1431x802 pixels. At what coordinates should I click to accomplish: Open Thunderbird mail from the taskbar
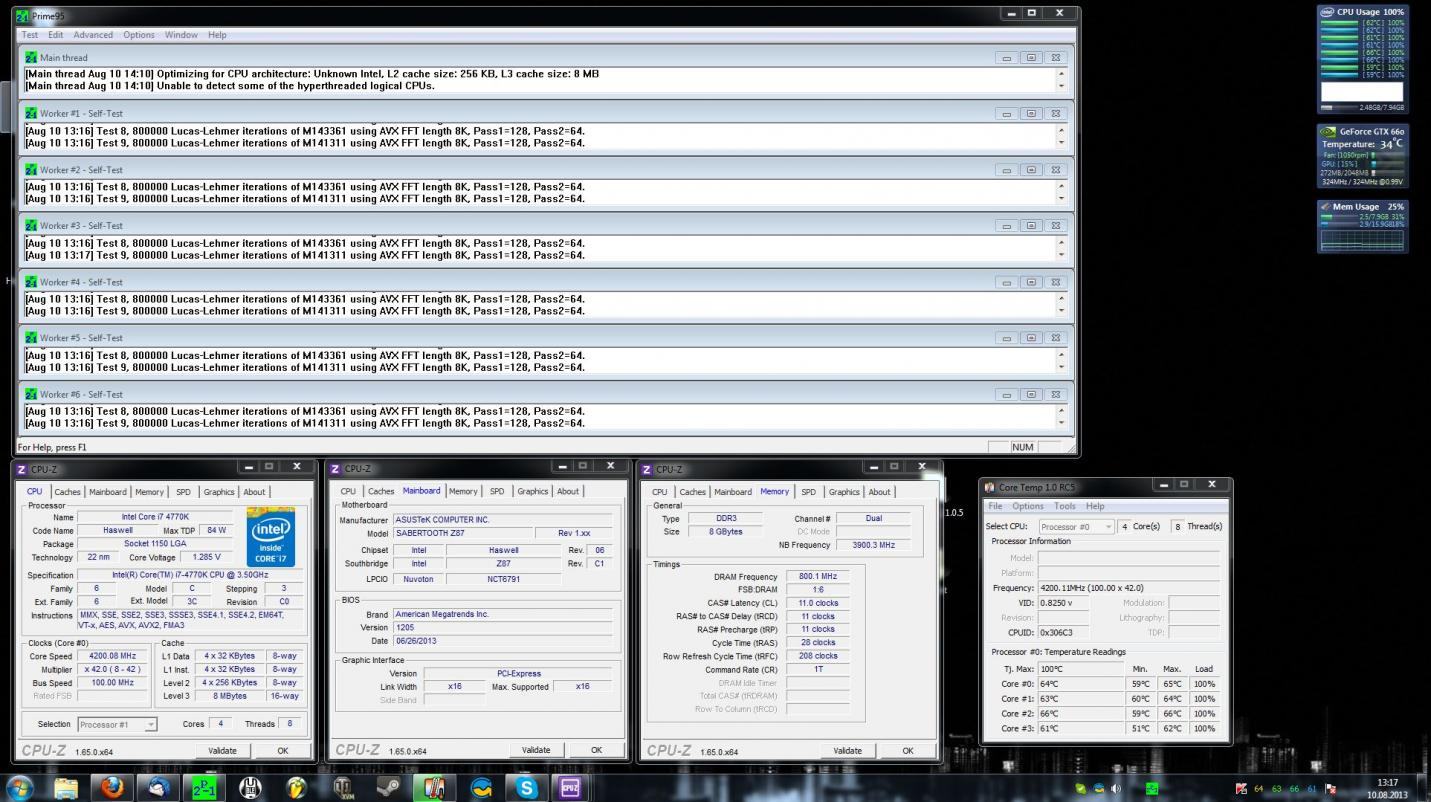click(158, 788)
